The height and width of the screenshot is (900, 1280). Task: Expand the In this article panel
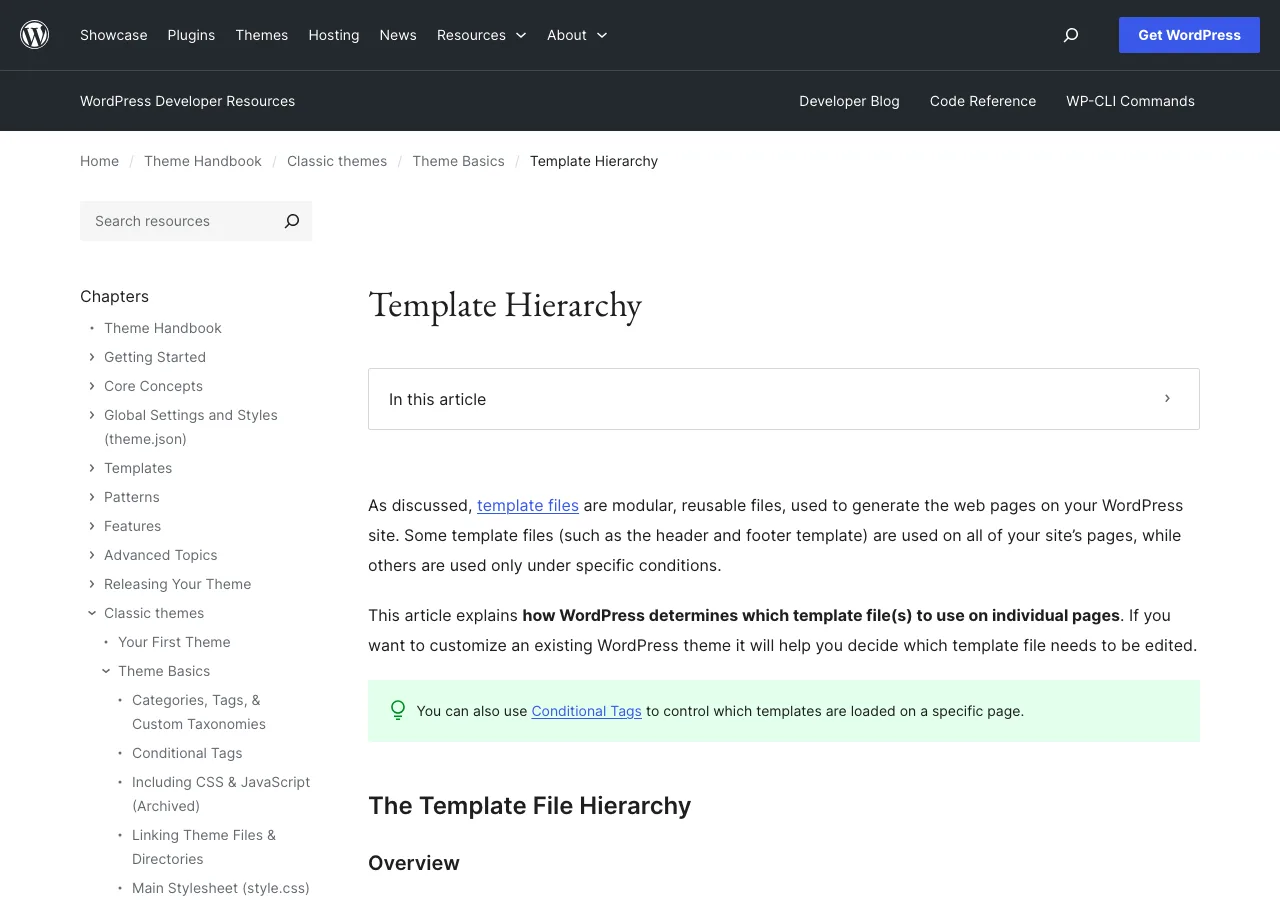[x=784, y=399]
